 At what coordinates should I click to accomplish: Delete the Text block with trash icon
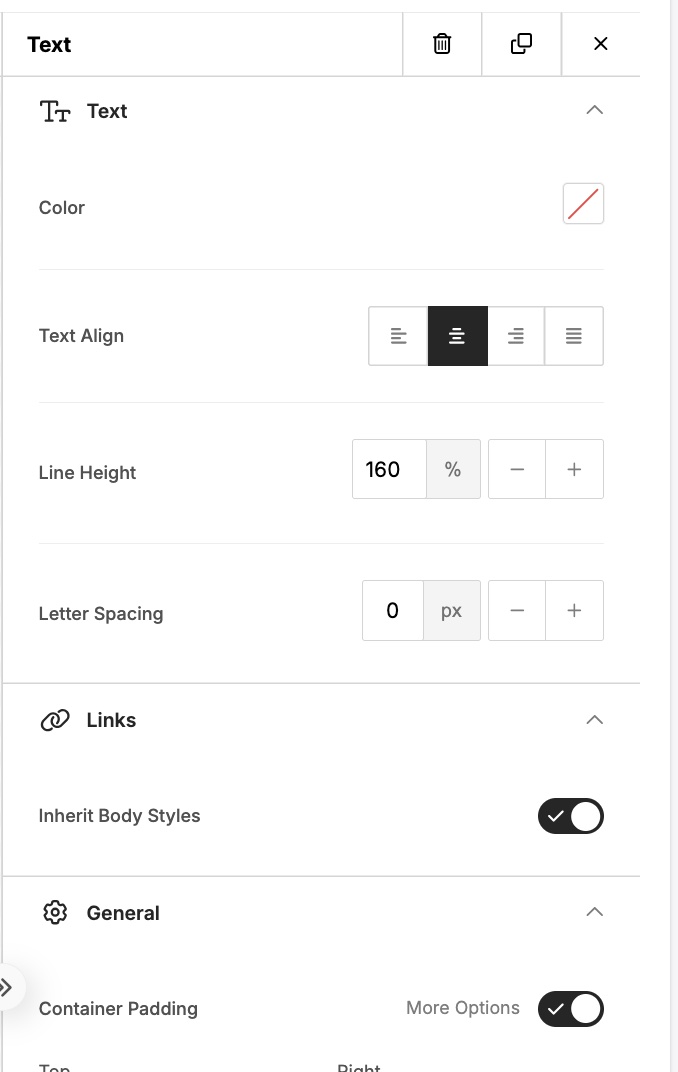coord(442,44)
